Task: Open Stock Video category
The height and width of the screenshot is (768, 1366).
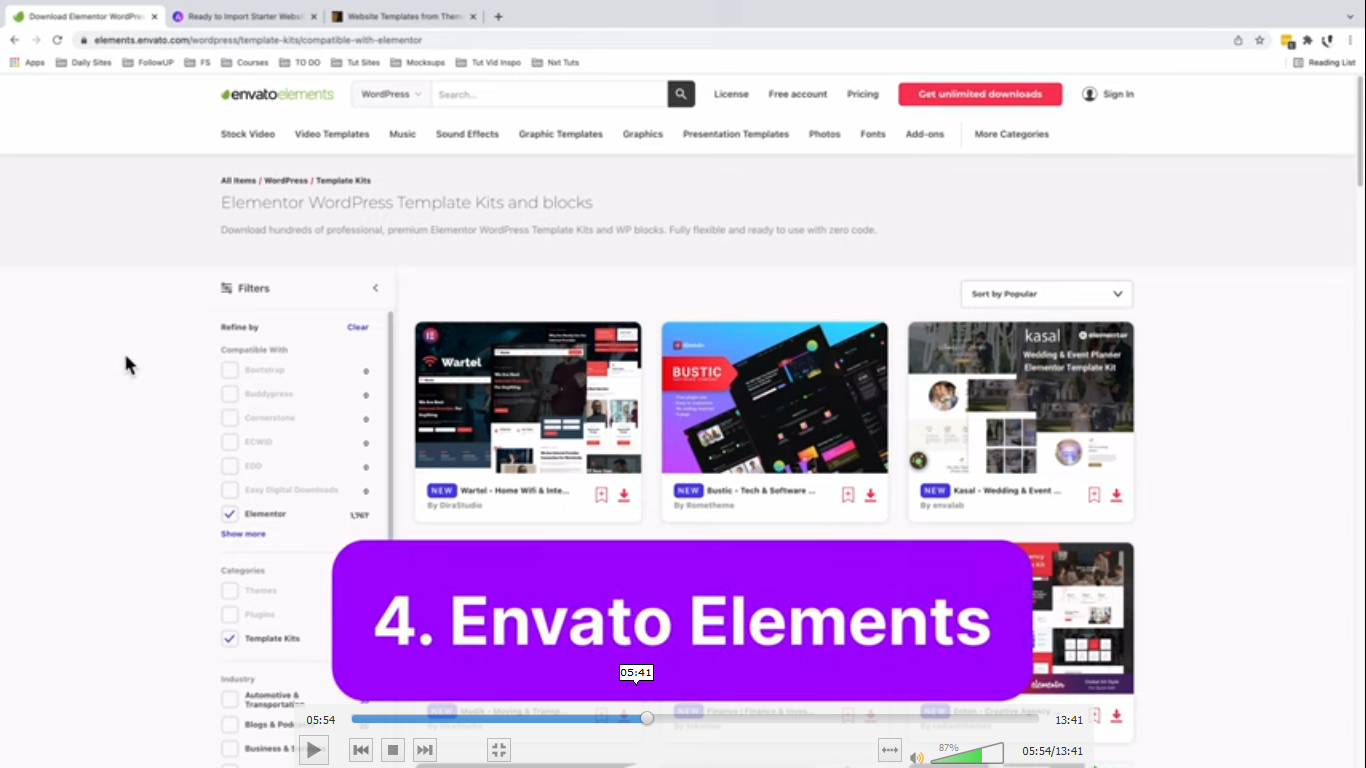Action: [248, 134]
